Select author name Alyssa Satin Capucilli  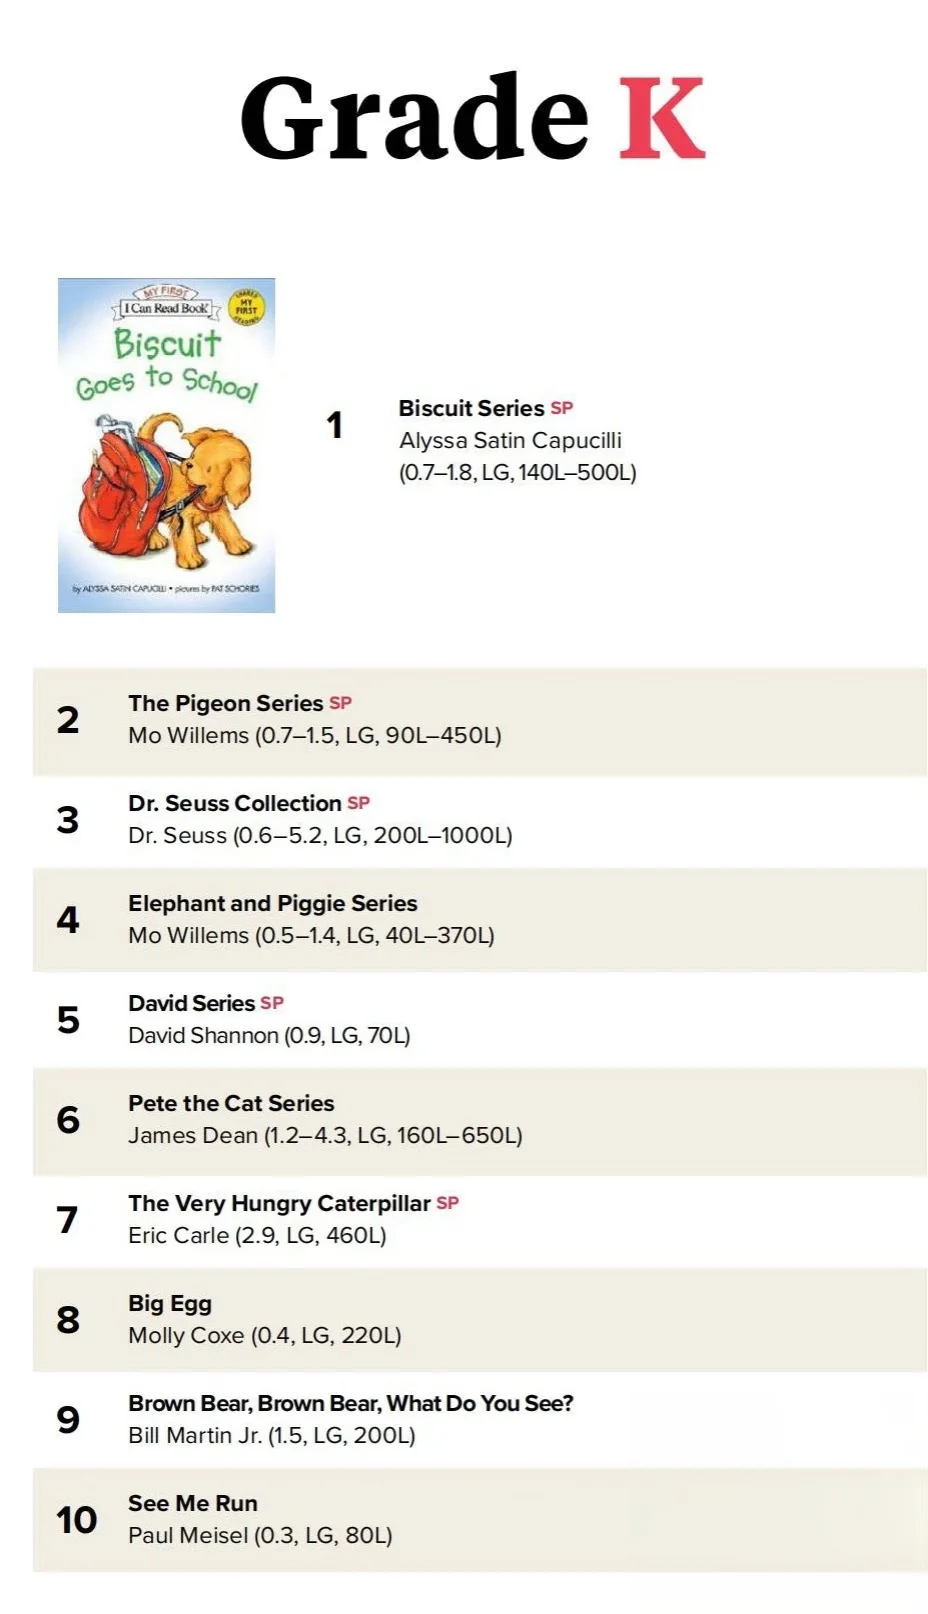(x=510, y=440)
